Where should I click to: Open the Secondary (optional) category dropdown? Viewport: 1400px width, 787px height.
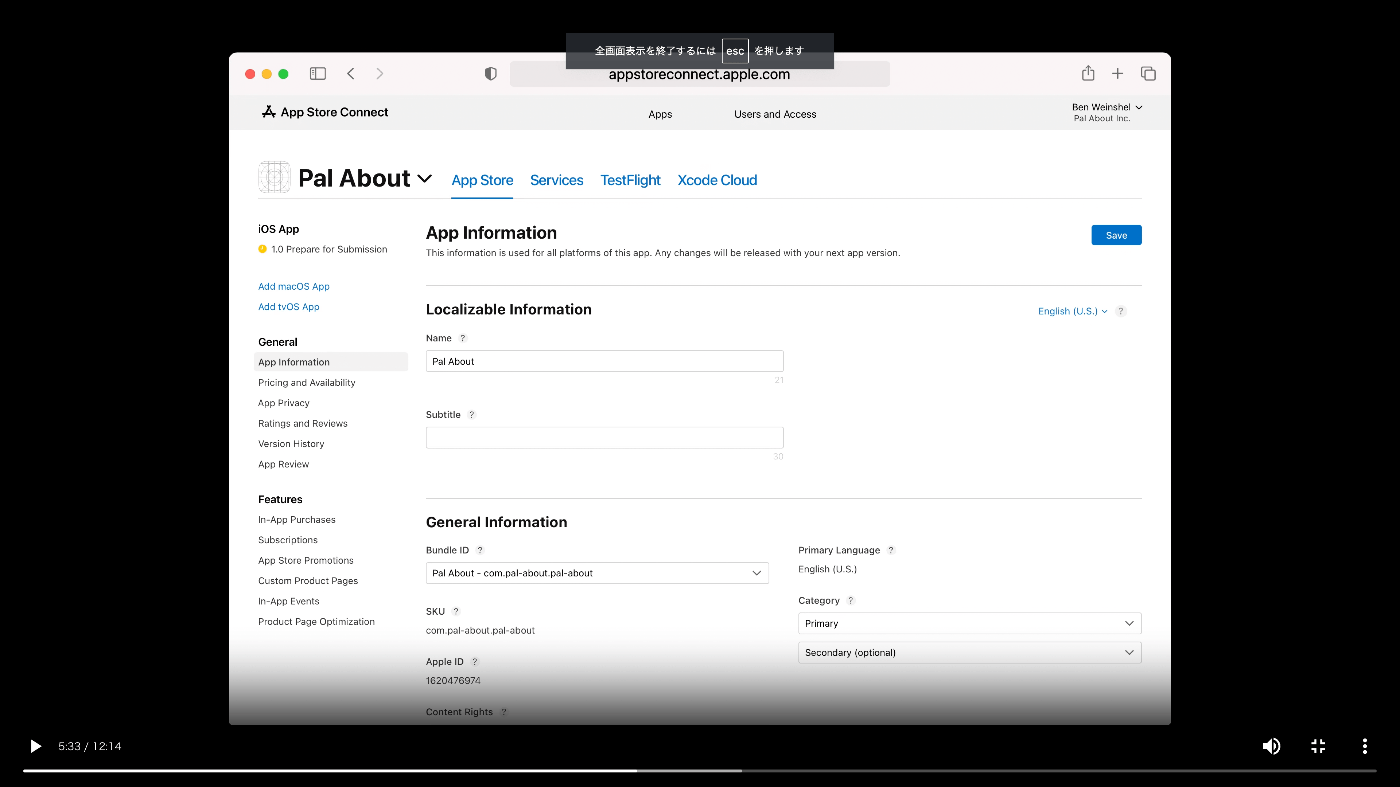tap(970, 652)
